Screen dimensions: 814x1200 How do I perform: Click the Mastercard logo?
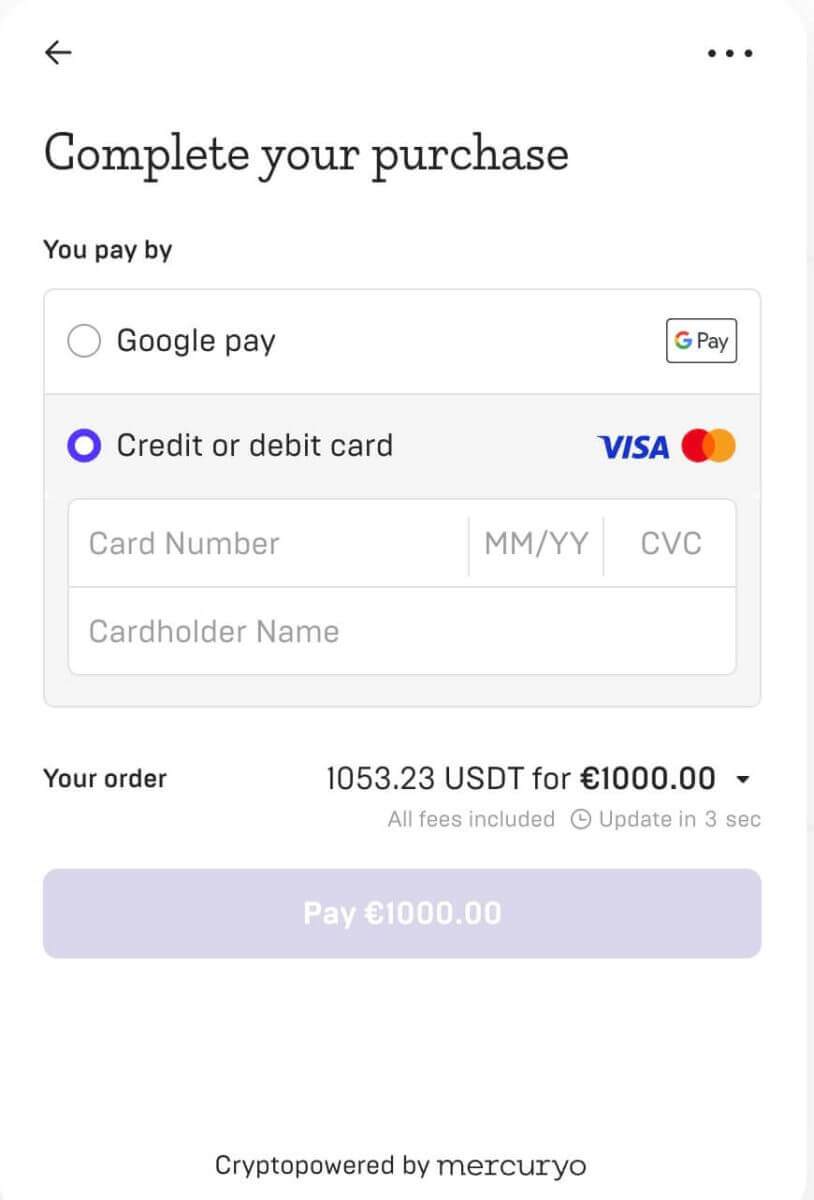709,446
